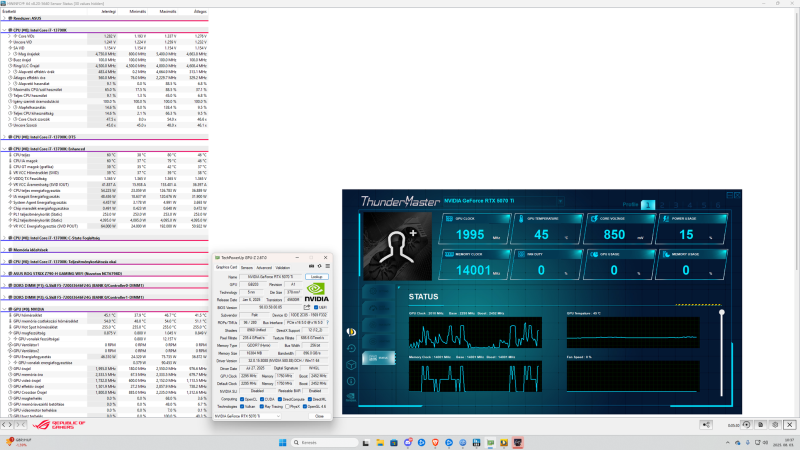Click the Close button in GPU-Z
Screen dimensions: 800x450
(319, 416)
